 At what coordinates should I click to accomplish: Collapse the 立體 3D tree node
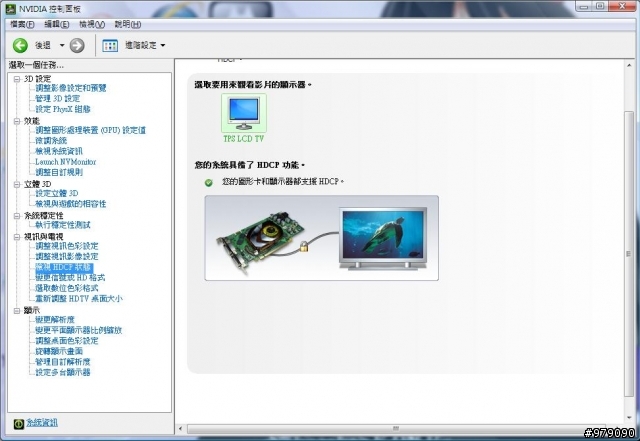pos(17,184)
